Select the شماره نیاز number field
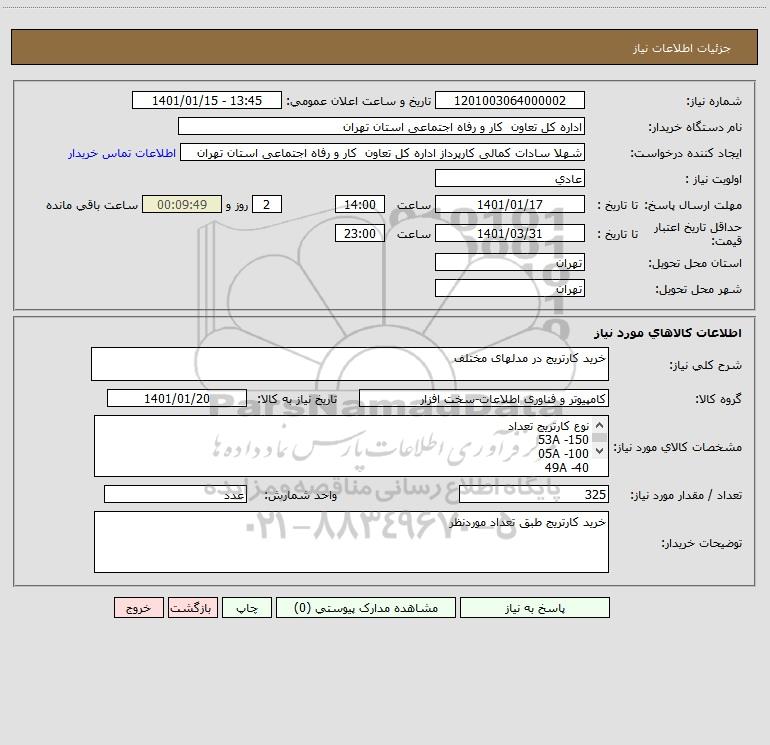This screenshot has width=770, height=745. point(510,100)
